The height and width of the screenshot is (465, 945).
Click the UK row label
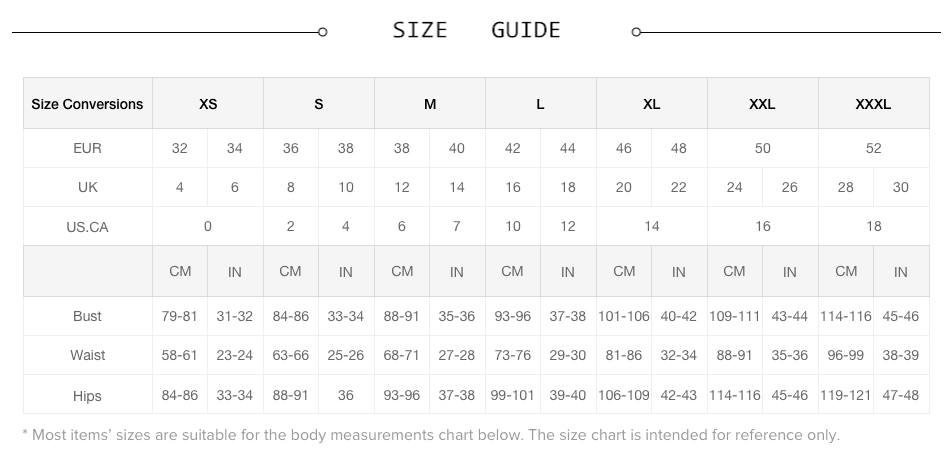pyautogui.click(x=87, y=187)
